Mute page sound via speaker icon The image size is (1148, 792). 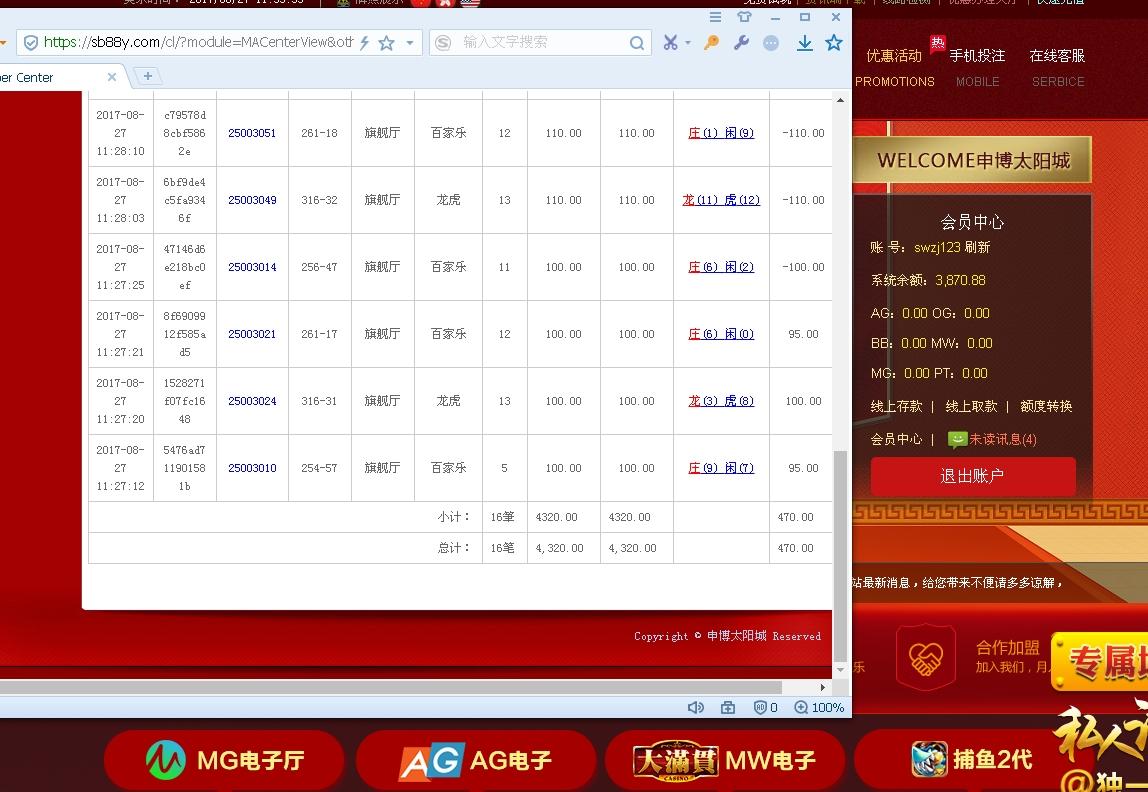pyautogui.click(x=696, y=707)
